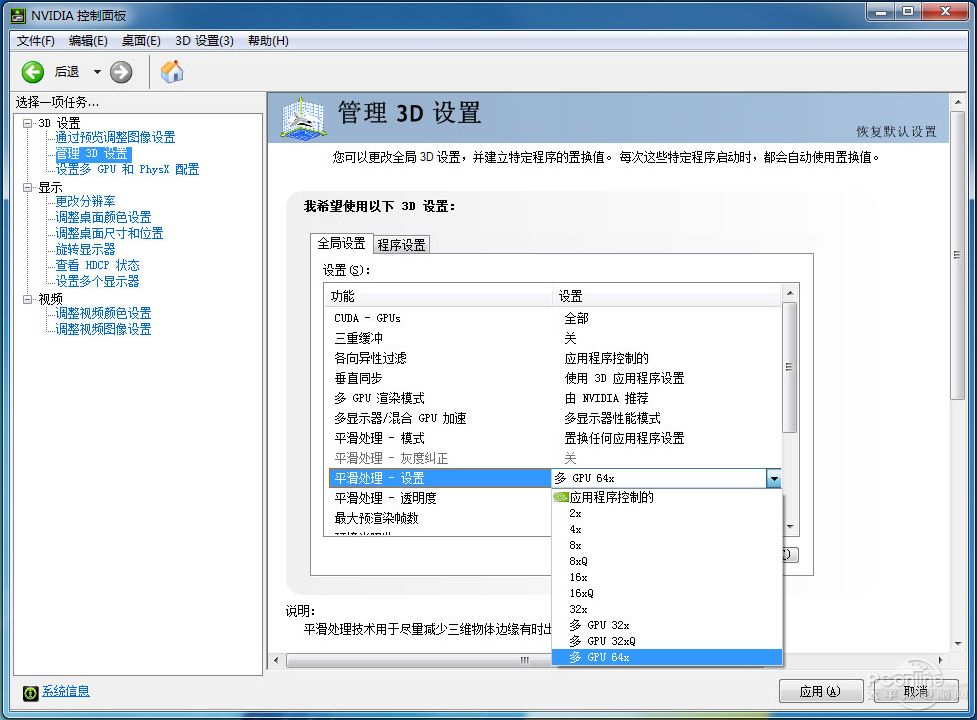Open 文件(F) menu
The height and width of the screenshot is (720, 977).
click(x=36, y=40)
